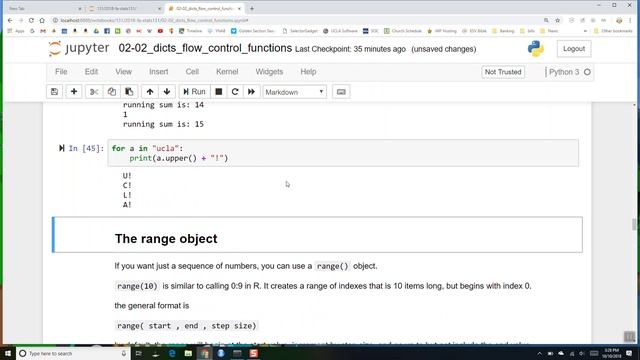Open the Widgets menu

pos(269,71)
